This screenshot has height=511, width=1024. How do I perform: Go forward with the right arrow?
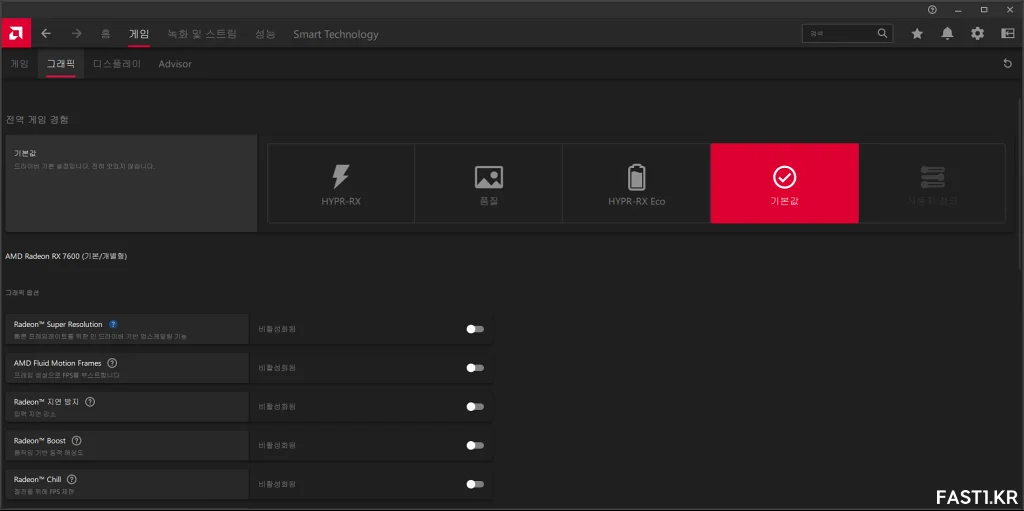77,33
